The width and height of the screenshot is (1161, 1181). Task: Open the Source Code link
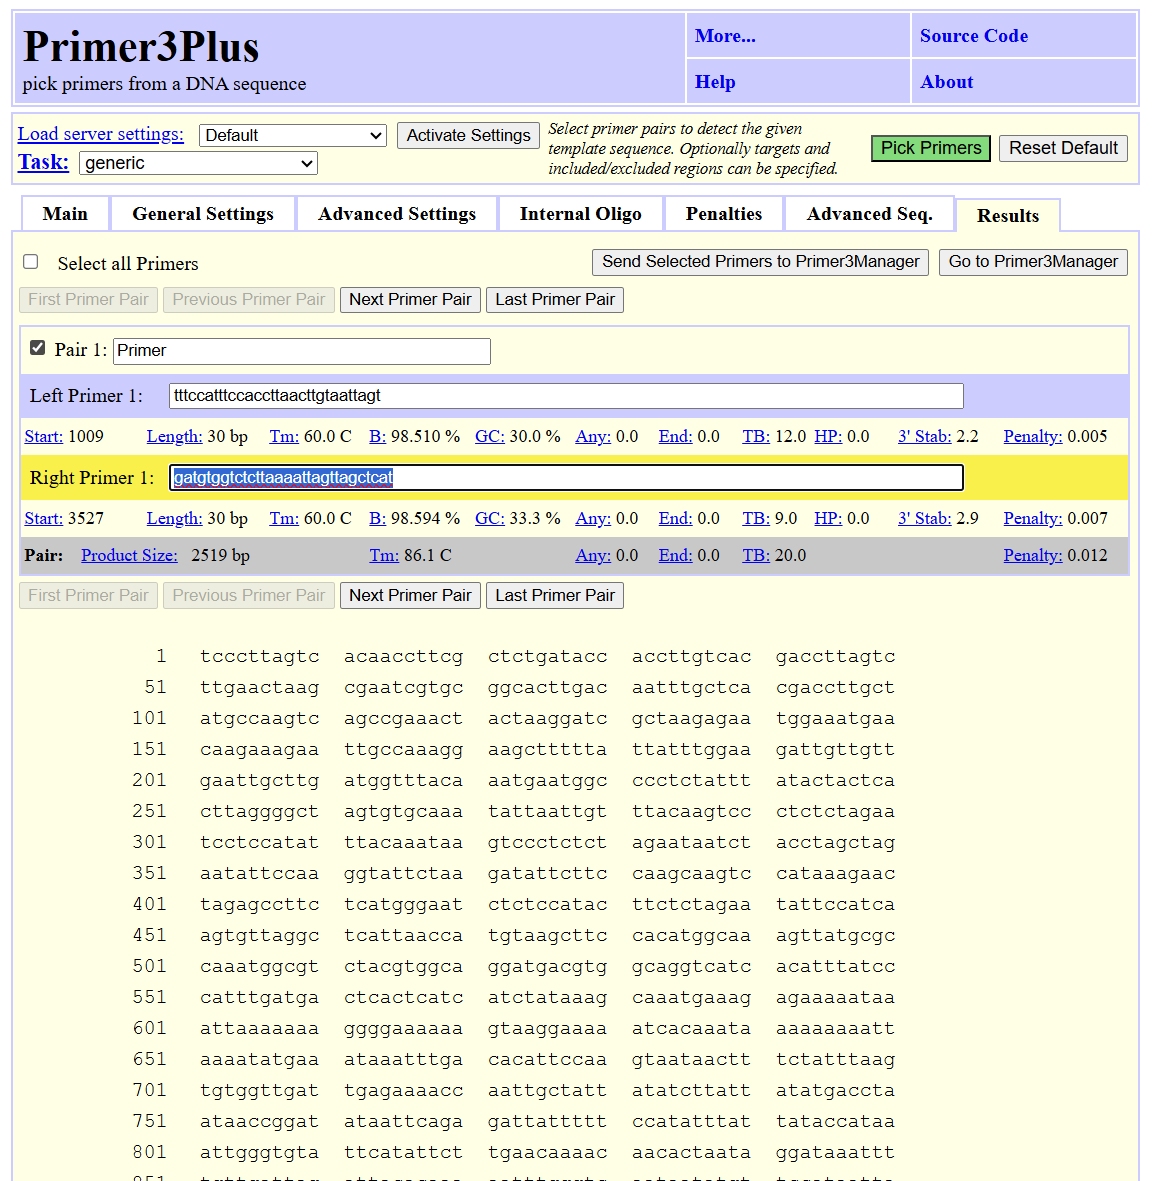click(973, 36)
